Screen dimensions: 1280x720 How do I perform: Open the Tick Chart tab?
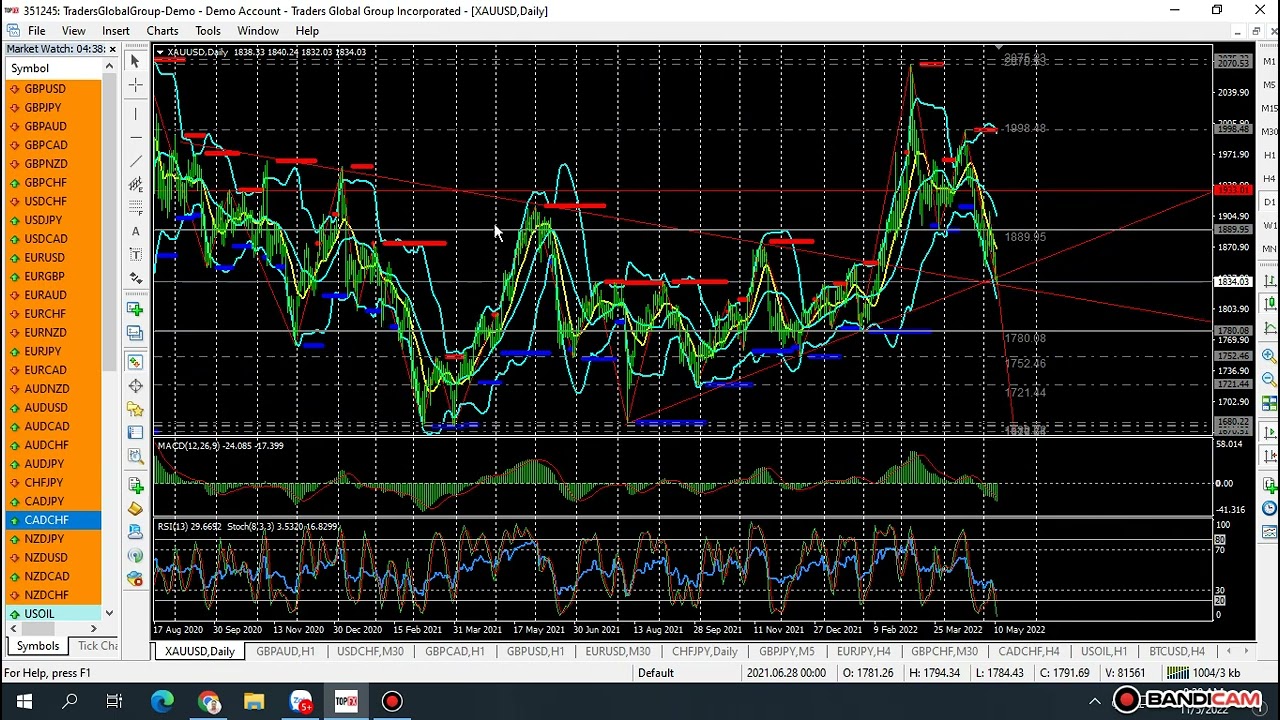[x=97, y=646]
